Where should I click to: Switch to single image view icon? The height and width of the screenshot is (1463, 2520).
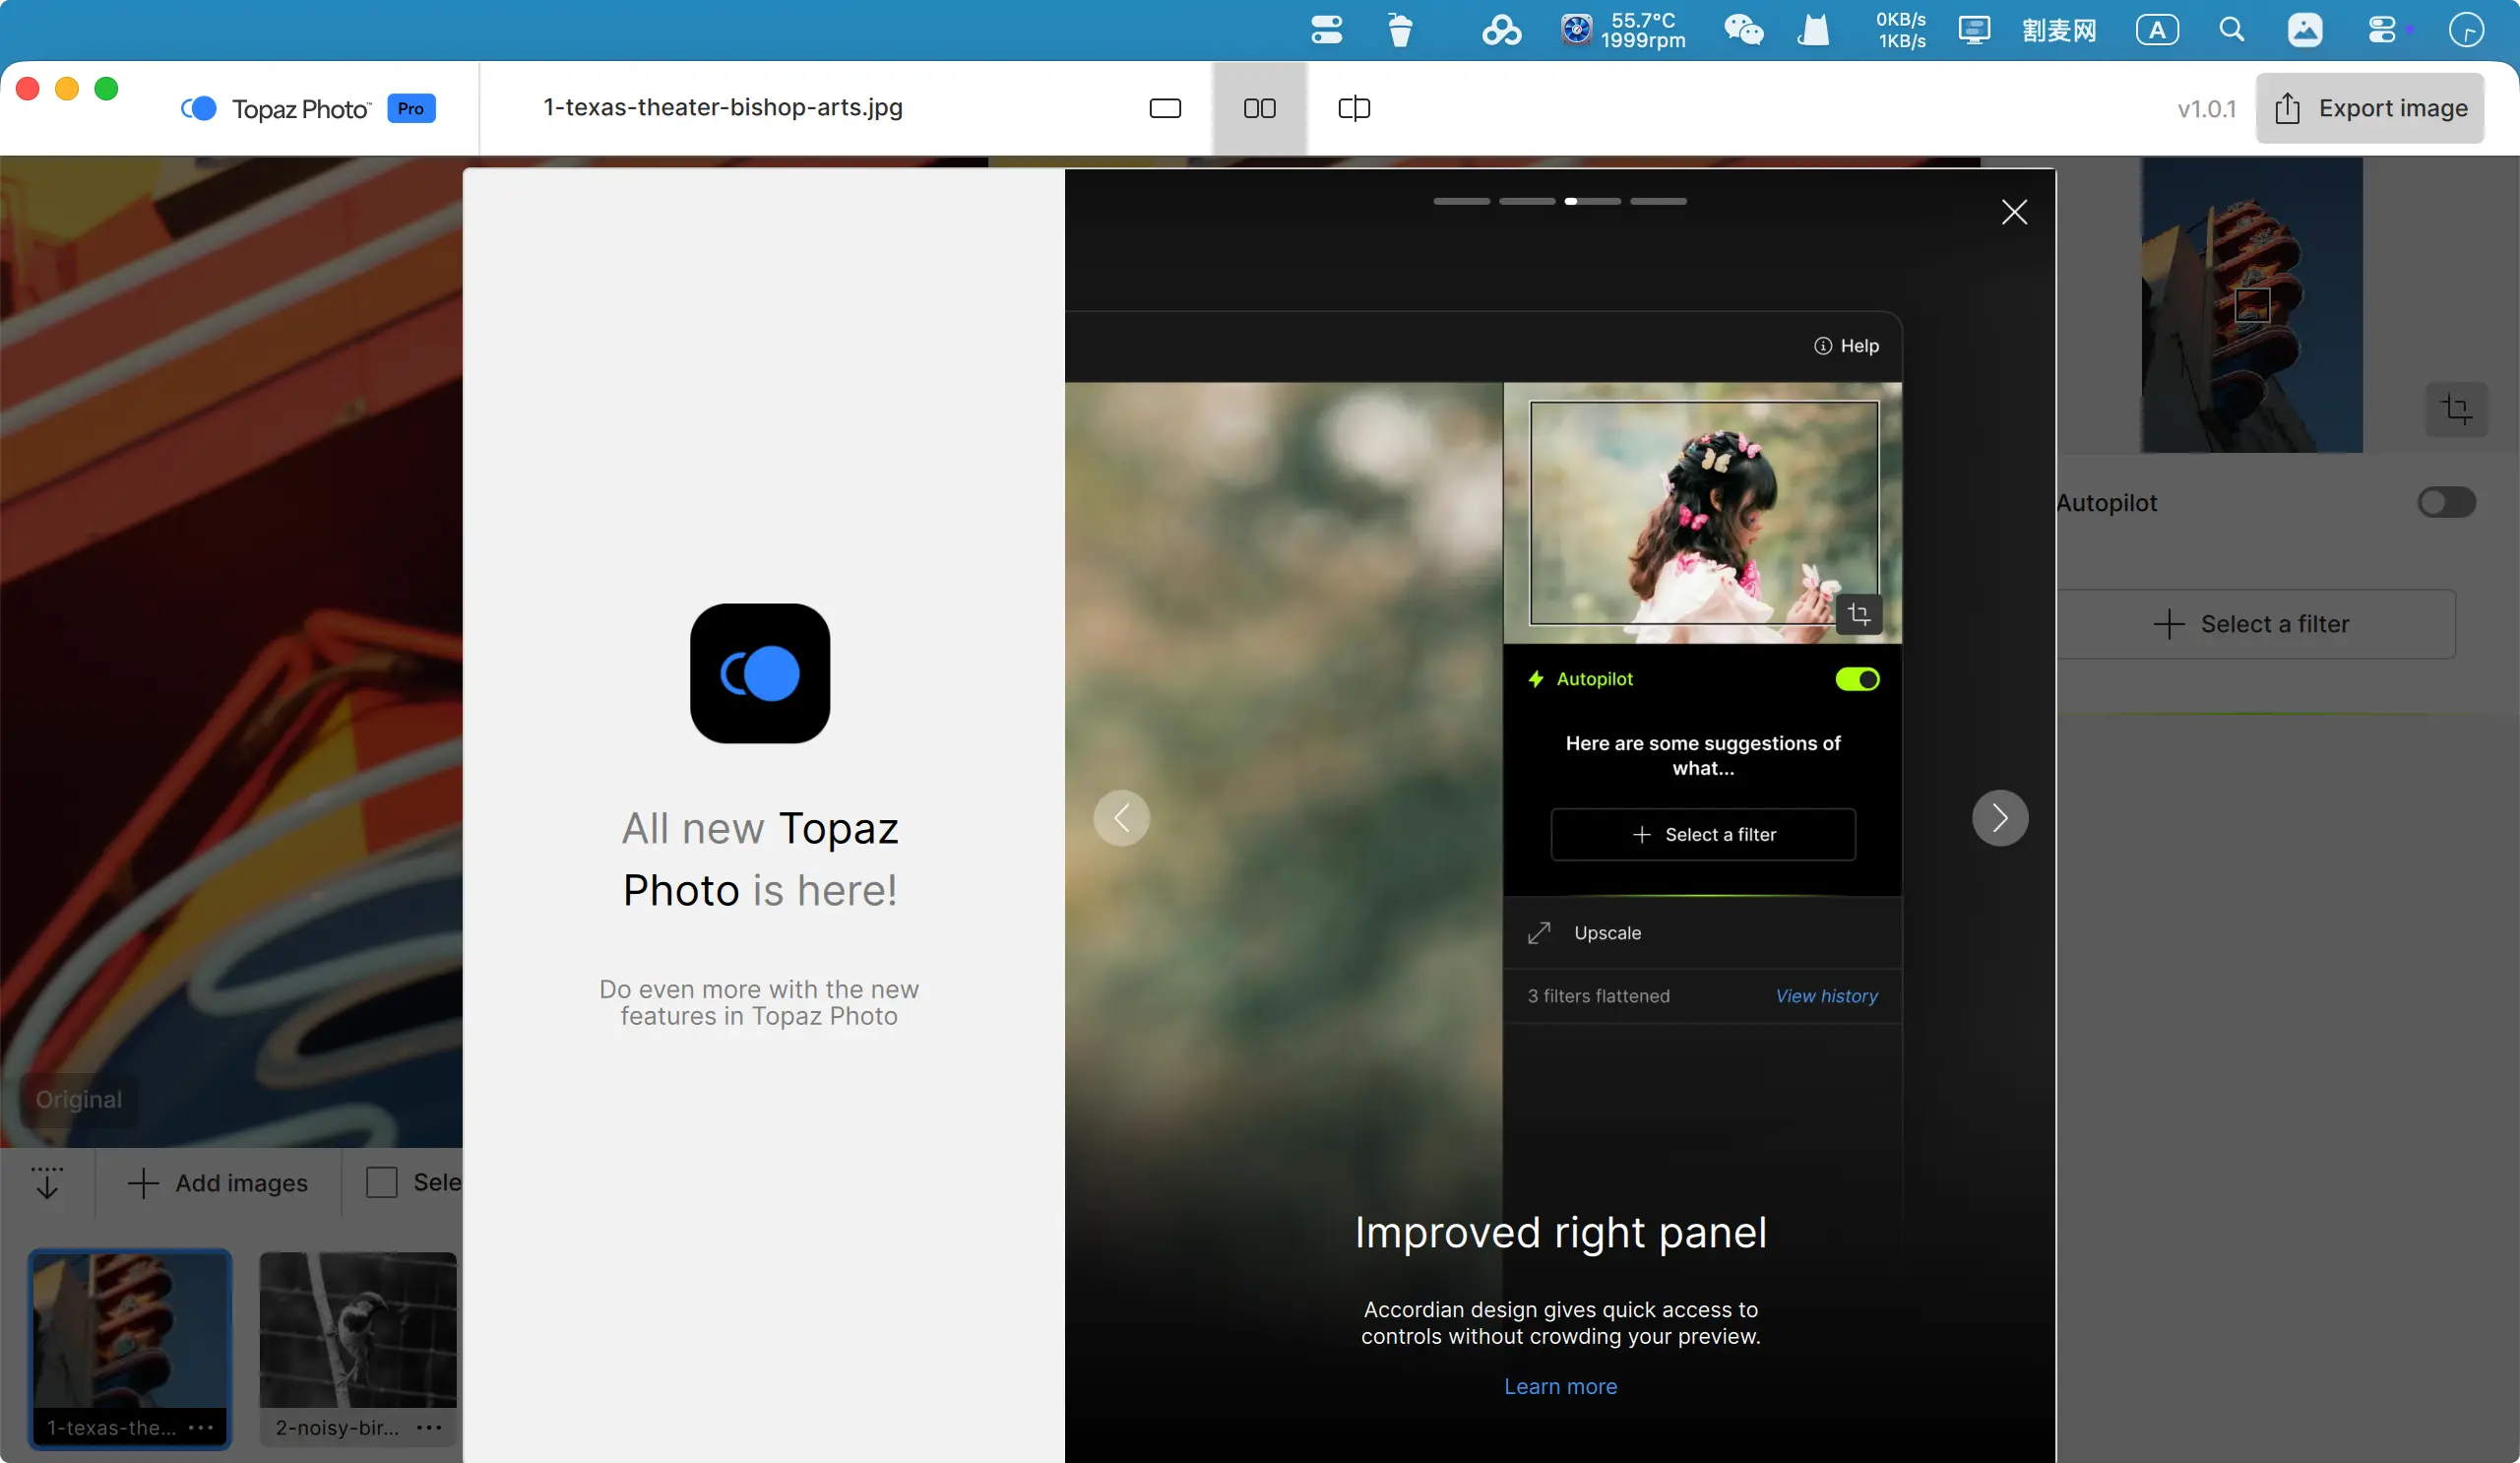[1165, 108]
